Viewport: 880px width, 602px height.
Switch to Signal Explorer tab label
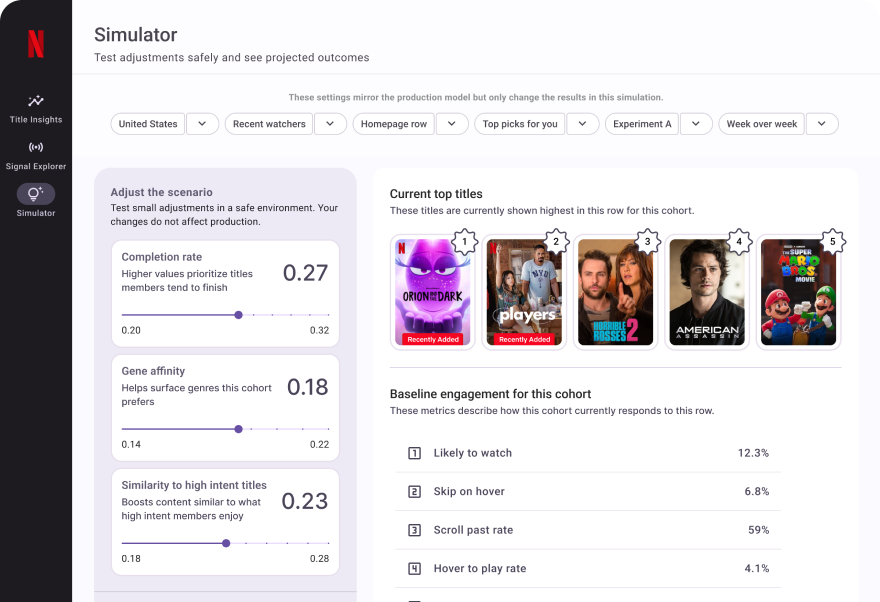coord(36,167)
